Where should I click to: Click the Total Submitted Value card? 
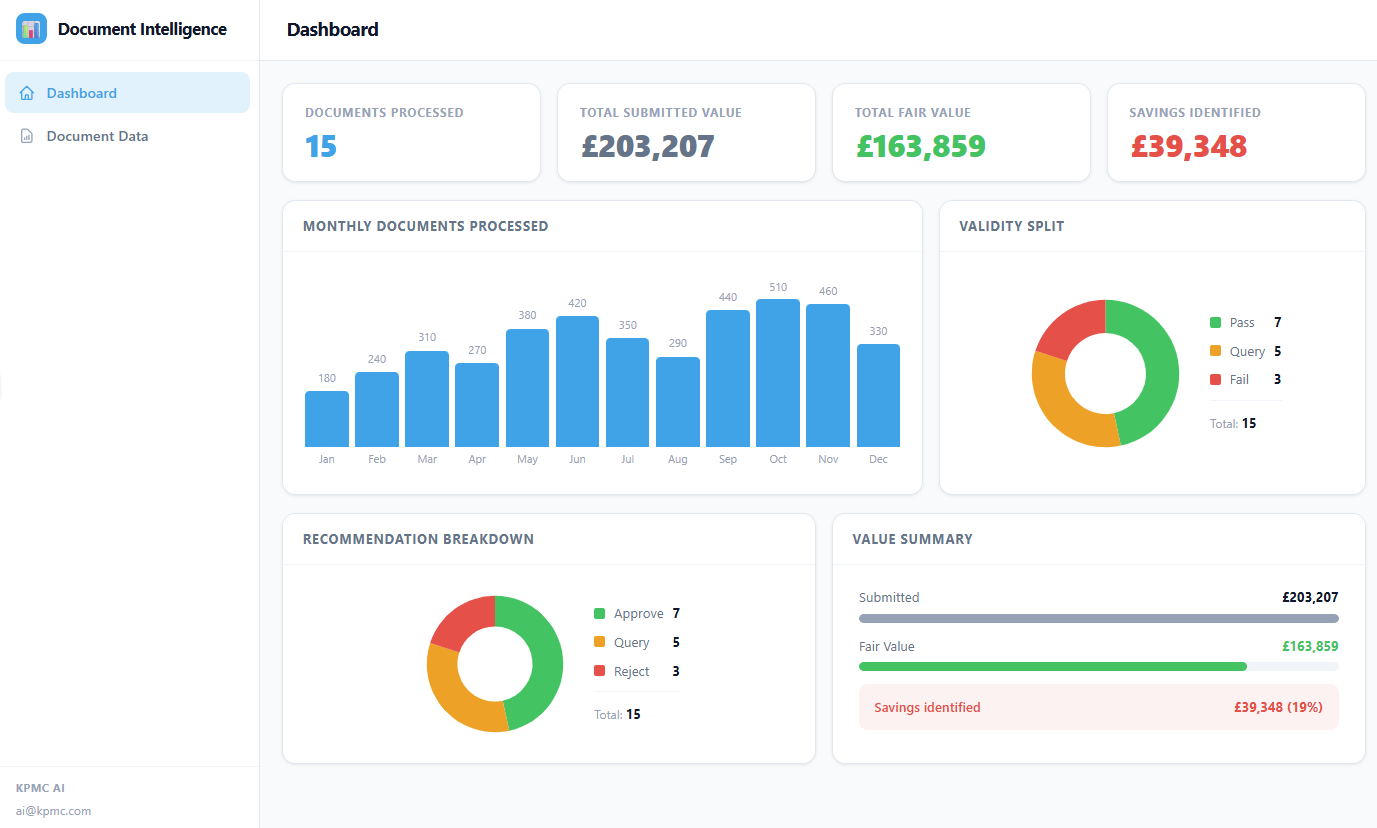[x=686, y=132]
